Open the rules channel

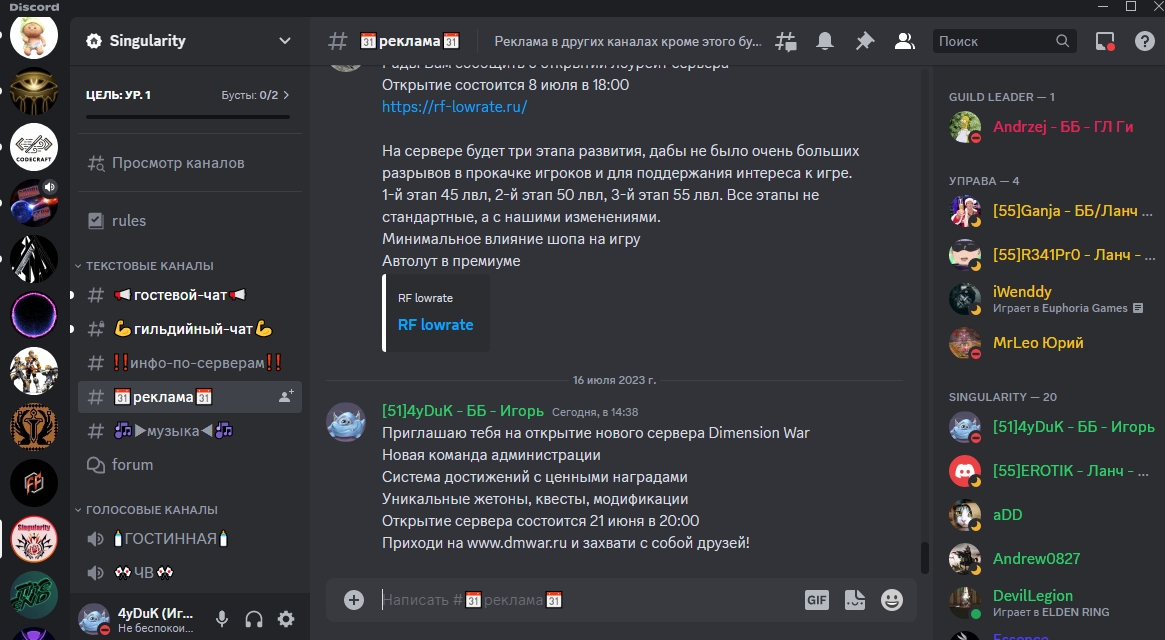pos(189,221)
